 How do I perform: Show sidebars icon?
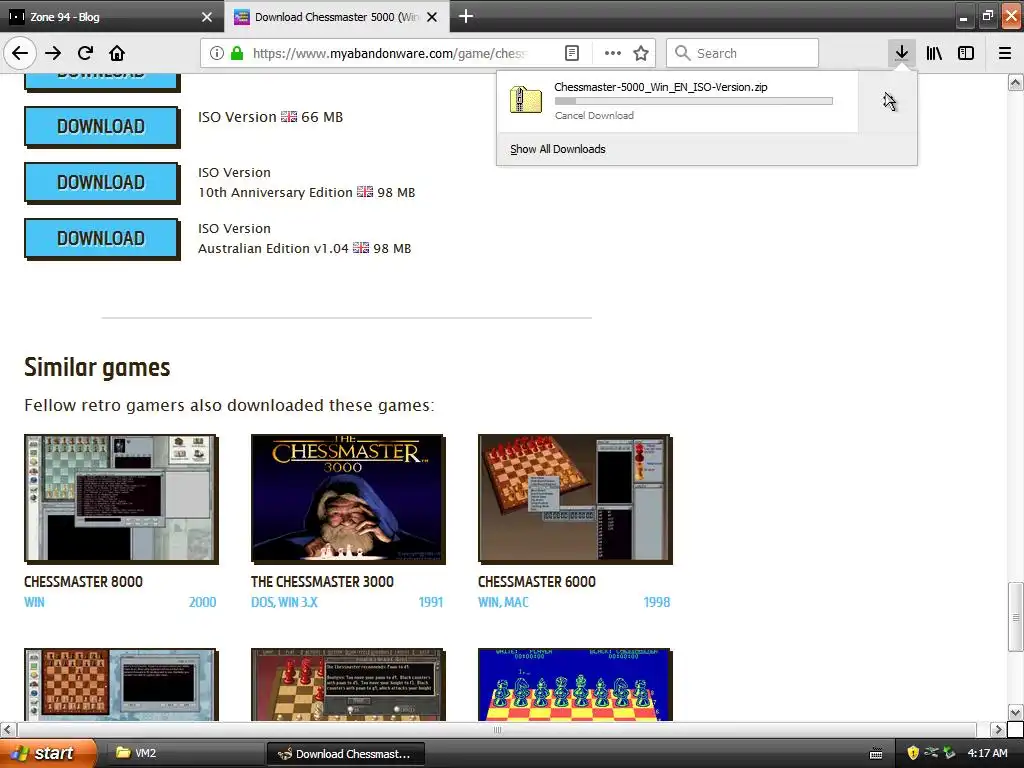pos(966,53)
